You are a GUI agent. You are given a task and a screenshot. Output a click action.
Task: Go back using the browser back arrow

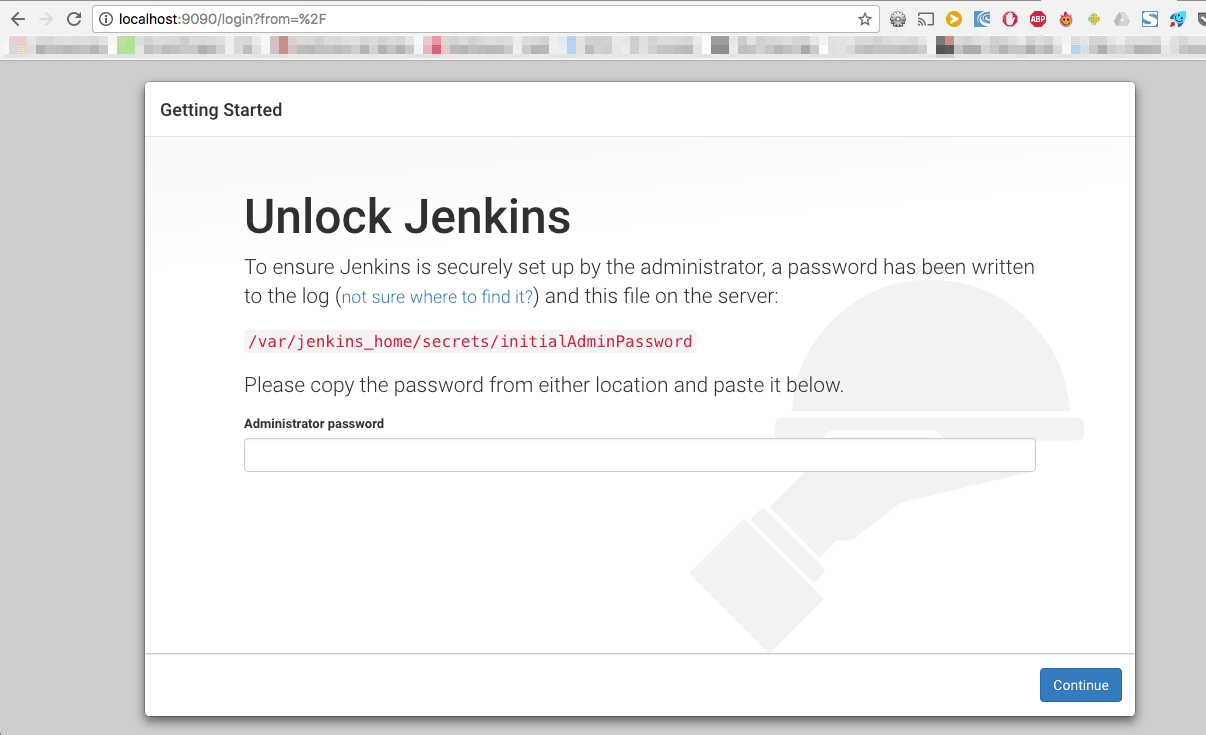18,19
